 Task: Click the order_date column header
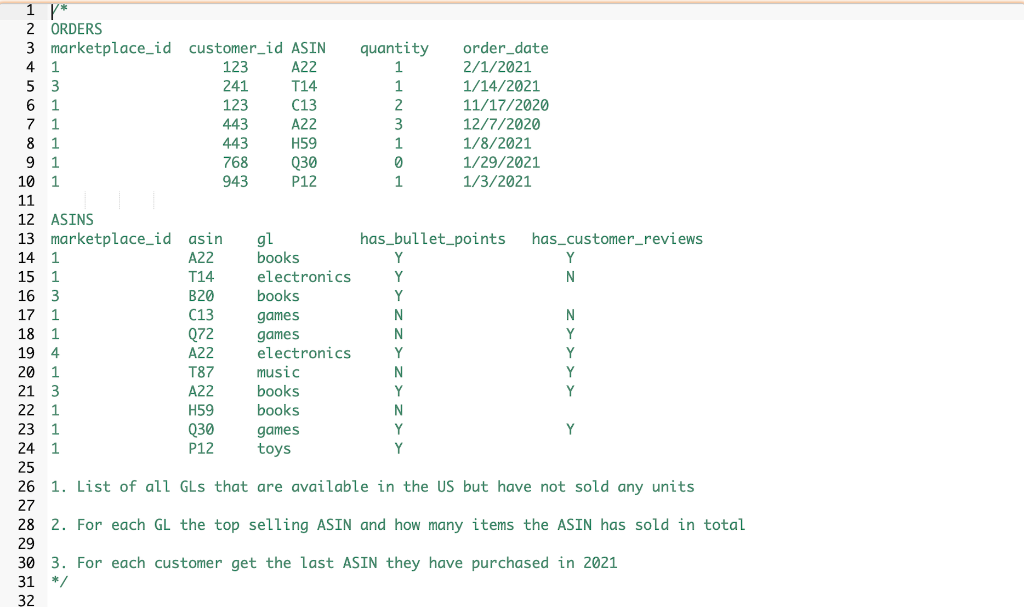point(505,48)
